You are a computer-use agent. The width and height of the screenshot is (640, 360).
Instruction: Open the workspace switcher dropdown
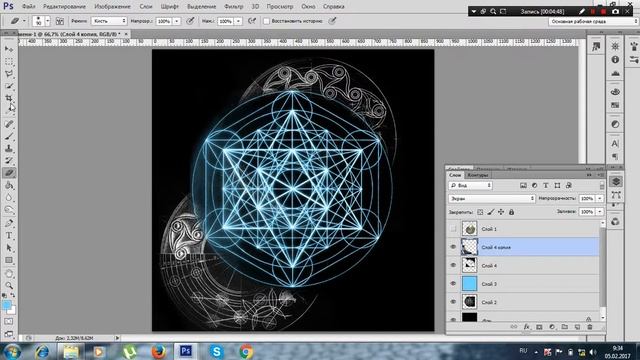coord(593,21)
